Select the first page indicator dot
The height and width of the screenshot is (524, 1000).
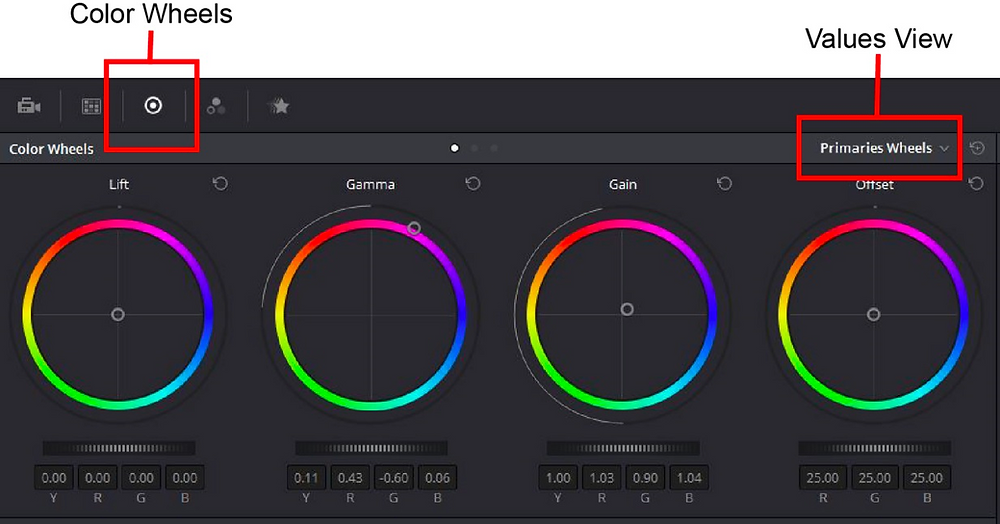(x=455, y=148)
